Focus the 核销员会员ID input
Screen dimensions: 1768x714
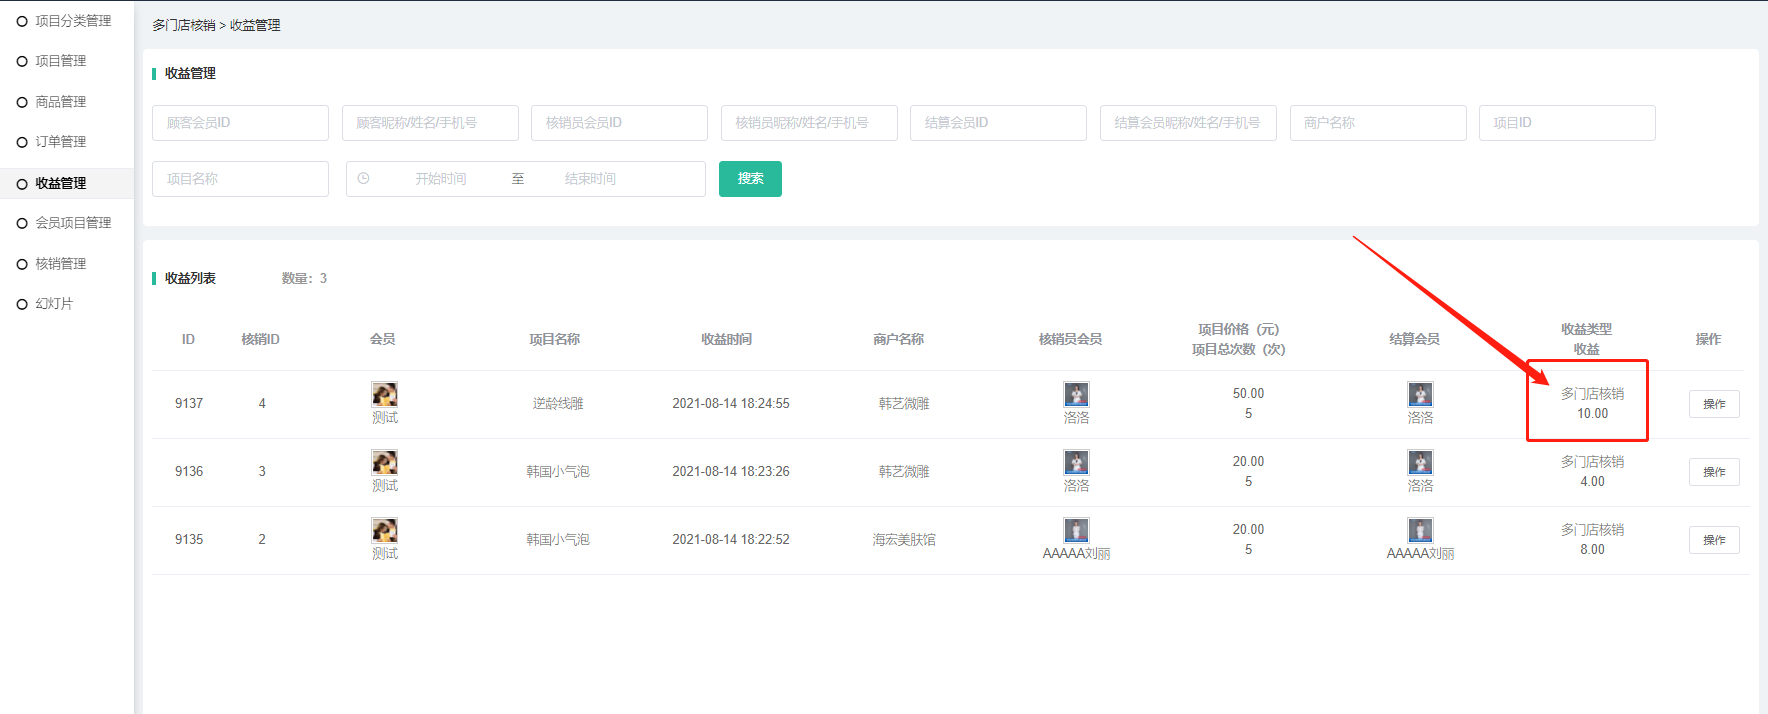[619, 123]
